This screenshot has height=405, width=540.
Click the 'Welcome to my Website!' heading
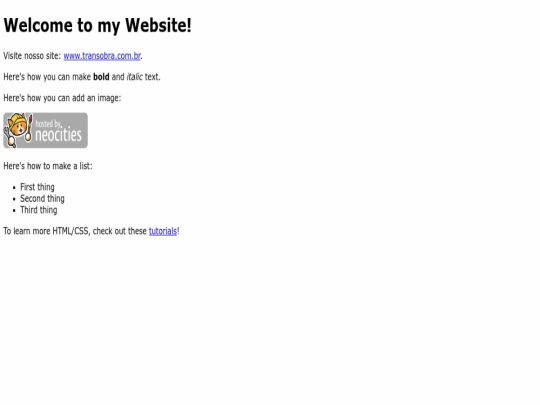click(97, 25)
